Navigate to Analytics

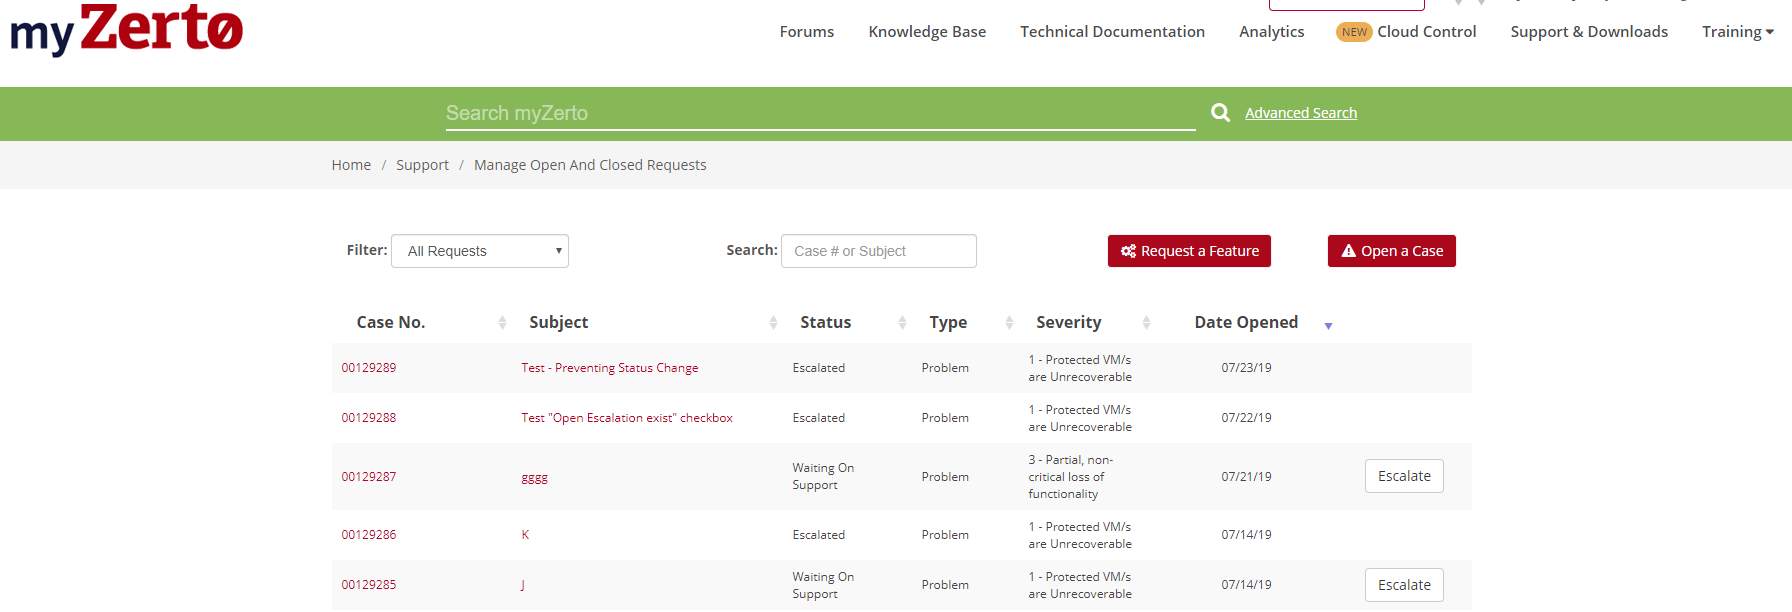1272,32
